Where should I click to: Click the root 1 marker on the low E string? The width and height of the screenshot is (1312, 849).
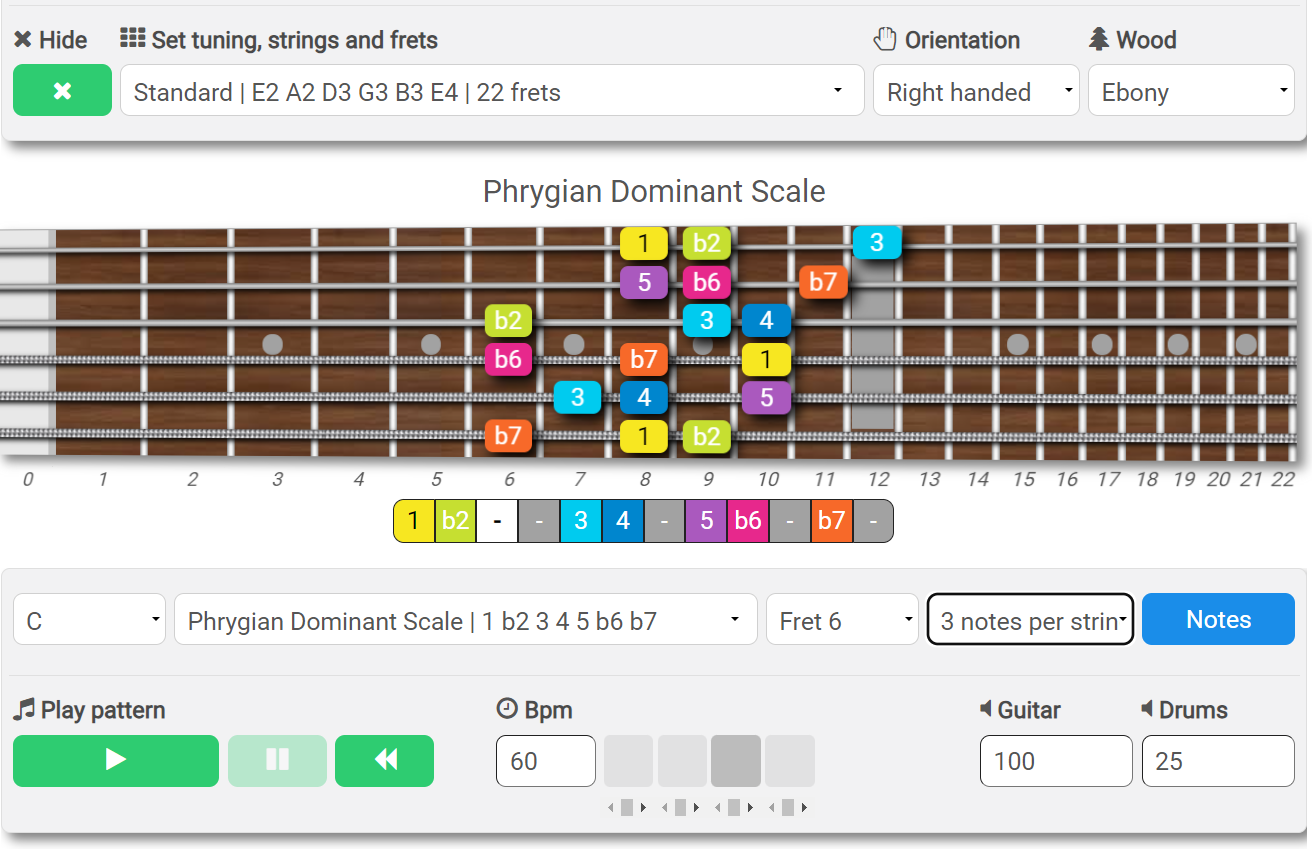[644, 436]
